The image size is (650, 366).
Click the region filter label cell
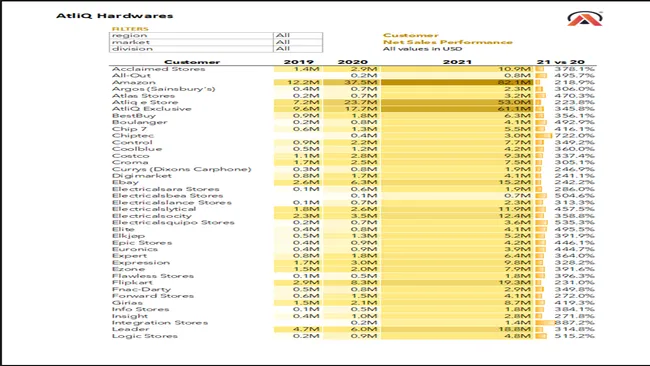coord(191,36)
